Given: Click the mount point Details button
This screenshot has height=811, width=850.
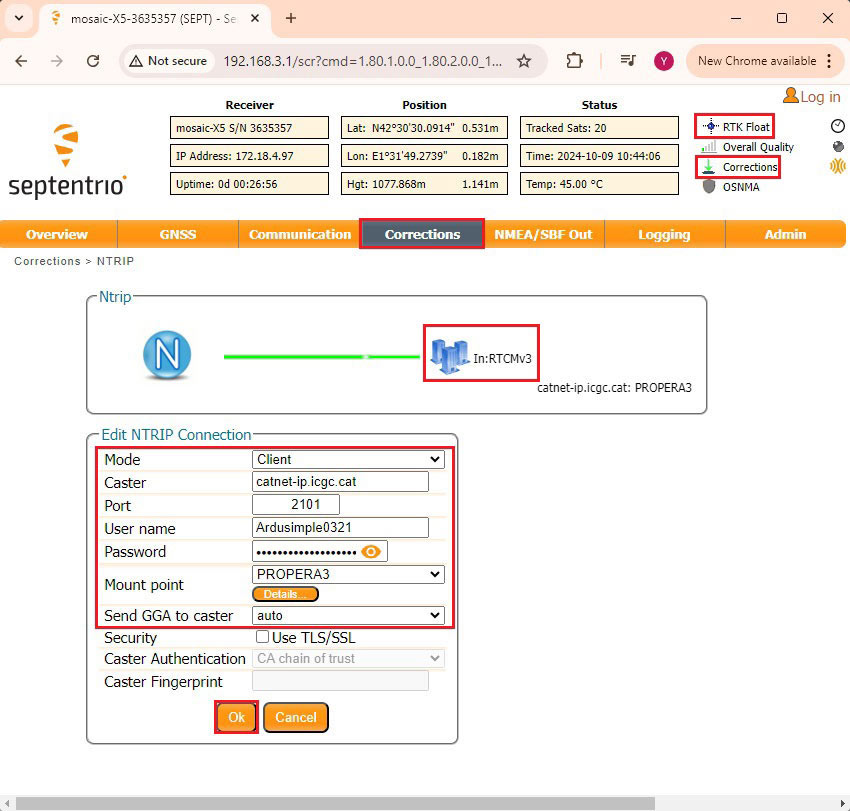Looking at the screenshot, I should 285,594.
